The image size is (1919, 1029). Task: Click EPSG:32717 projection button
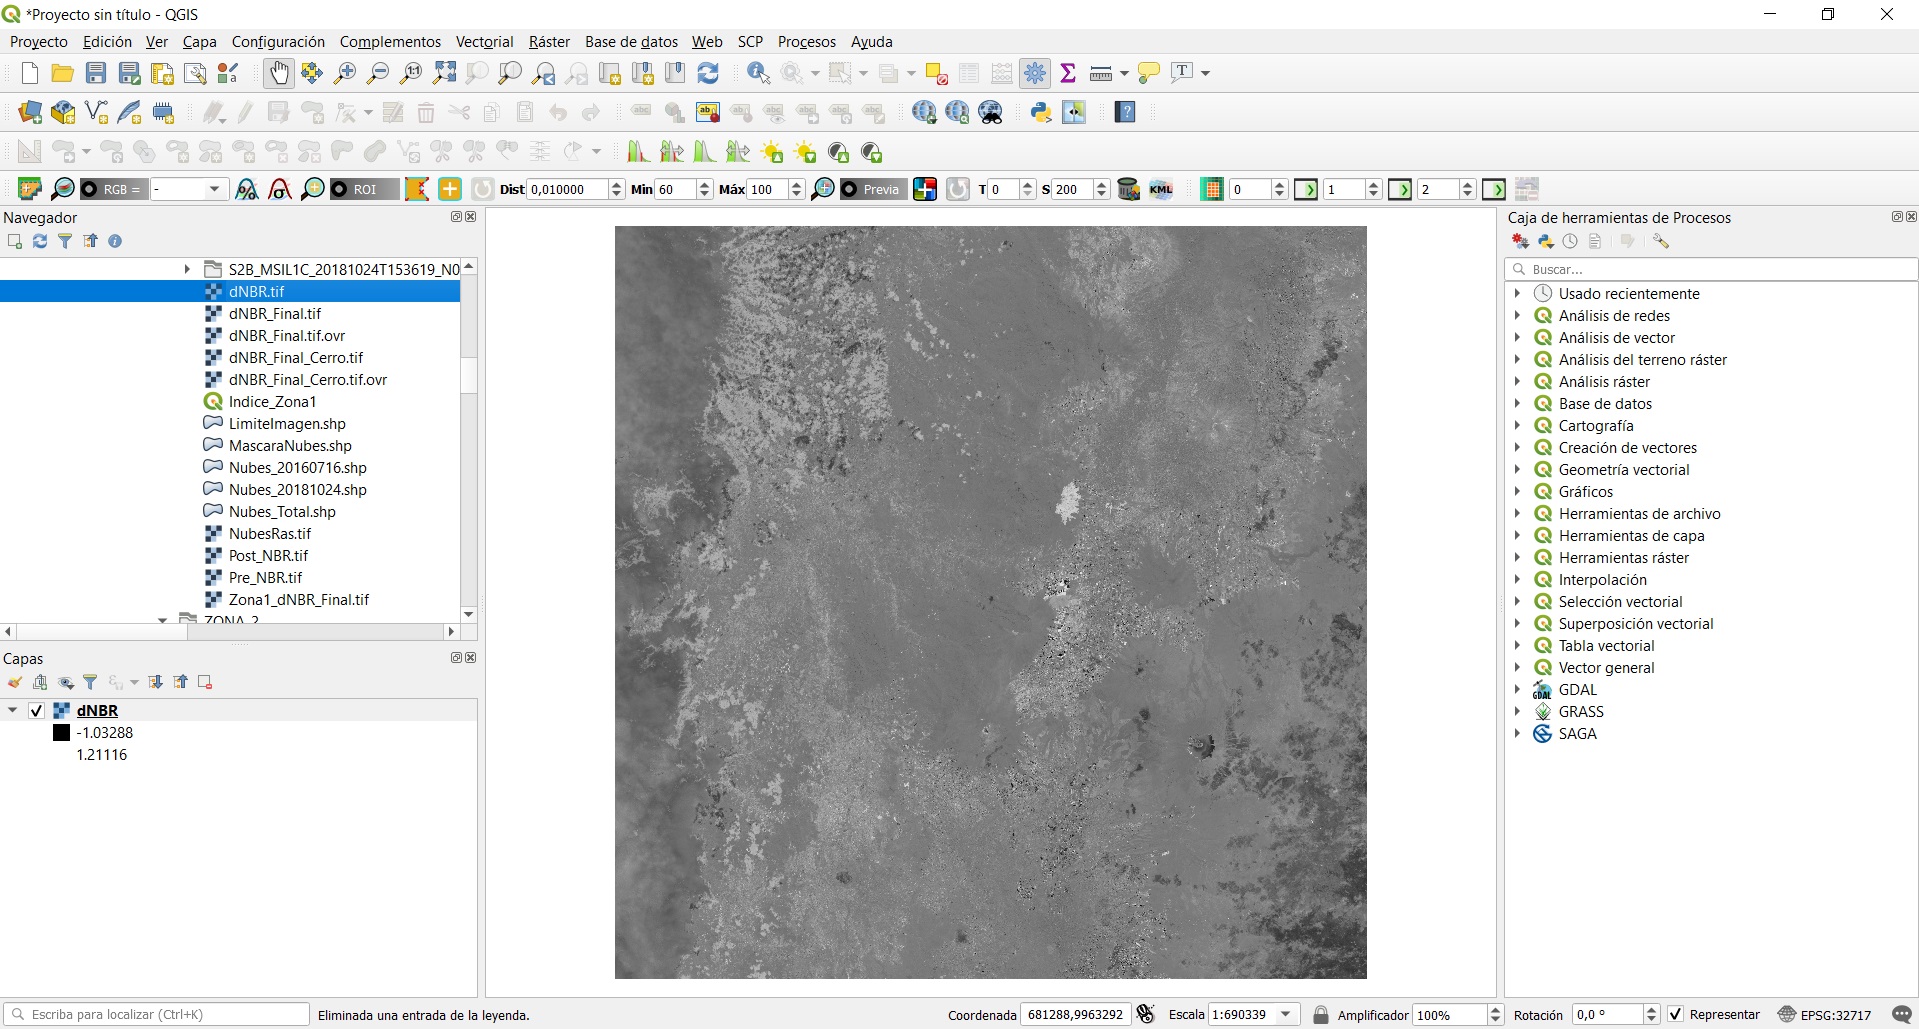coord(1825,1014)
